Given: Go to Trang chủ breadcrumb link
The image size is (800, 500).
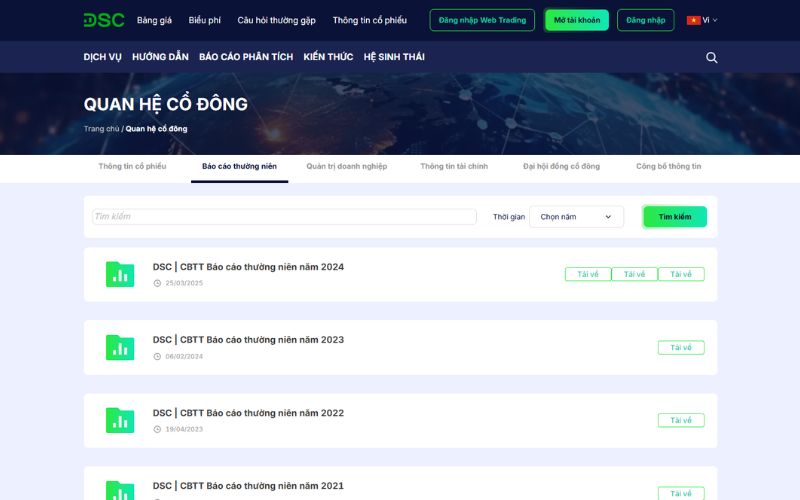Looking at the screenshot, I should coord(101,129).
